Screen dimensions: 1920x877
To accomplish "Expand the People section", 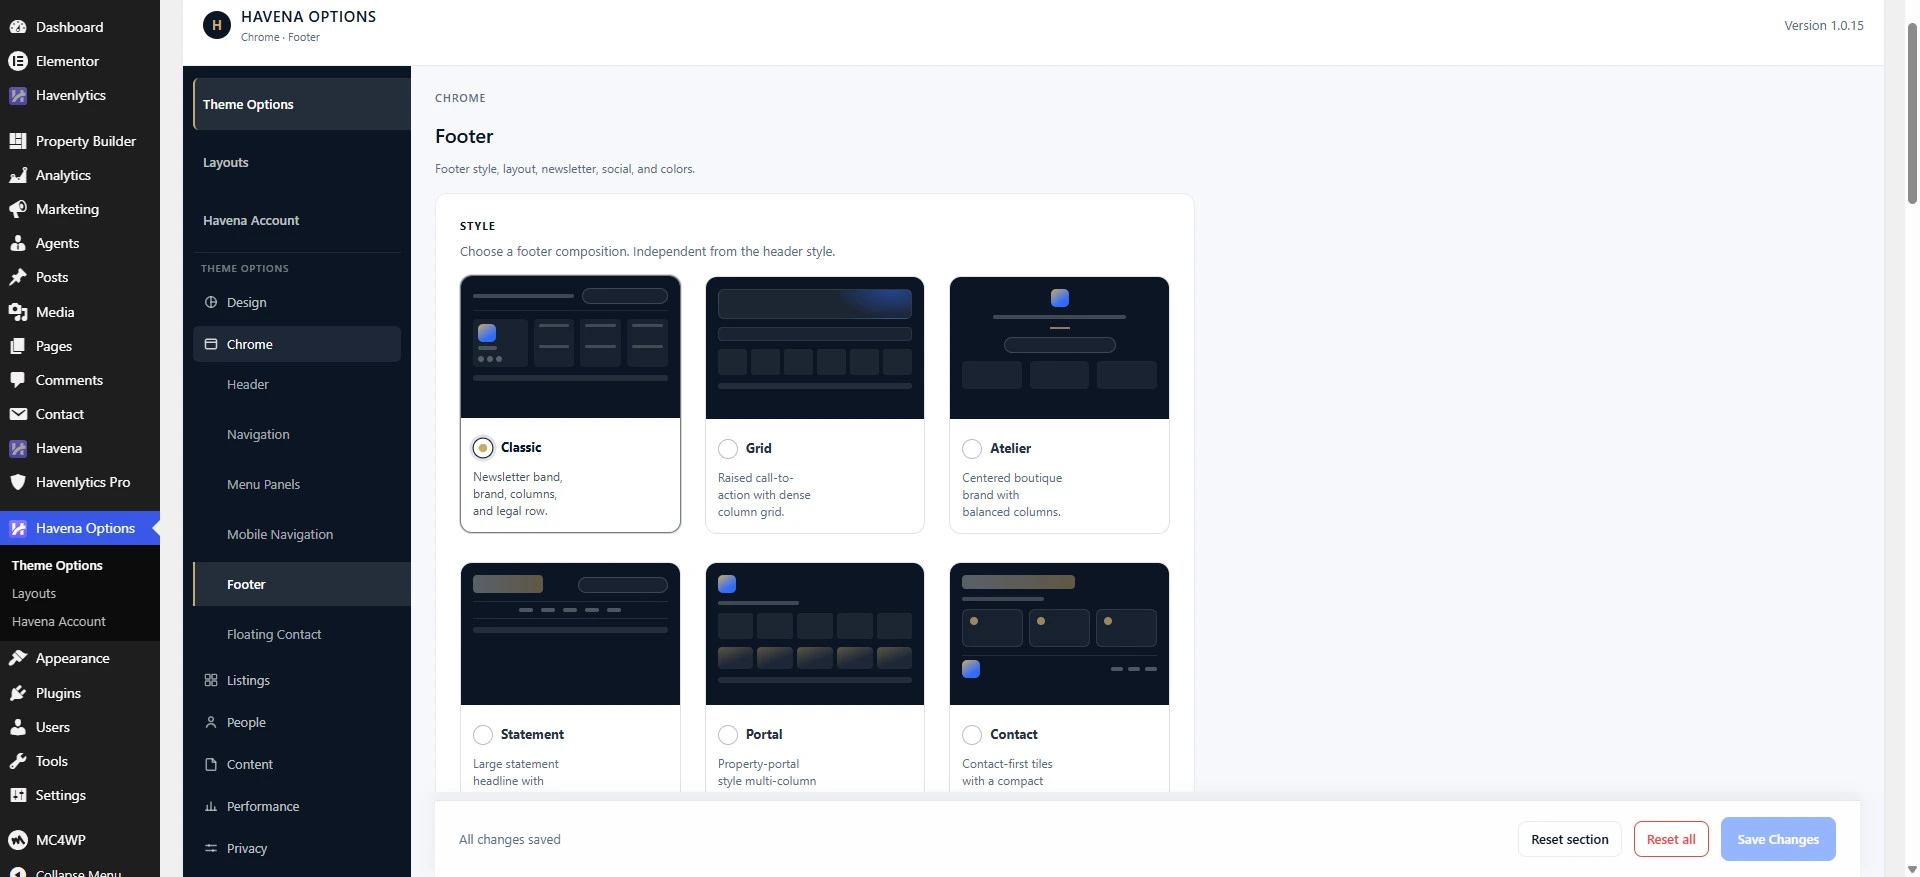I will [297, 722].
